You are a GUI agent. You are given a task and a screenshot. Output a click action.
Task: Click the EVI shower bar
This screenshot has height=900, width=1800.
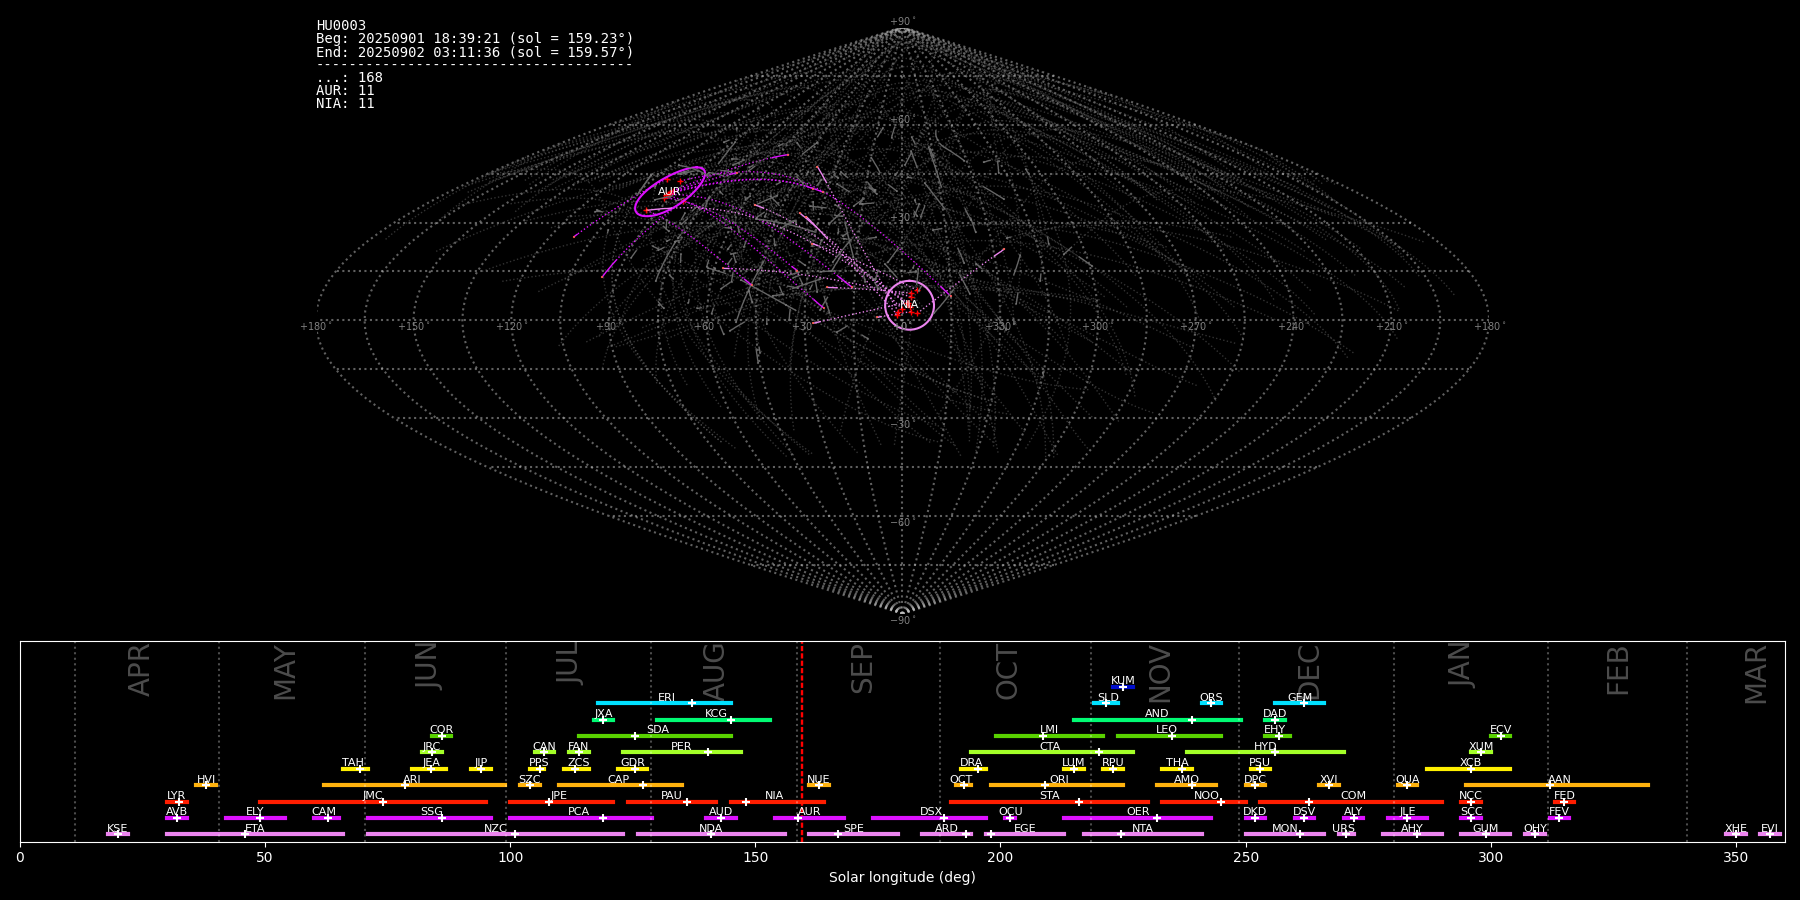1769,834
